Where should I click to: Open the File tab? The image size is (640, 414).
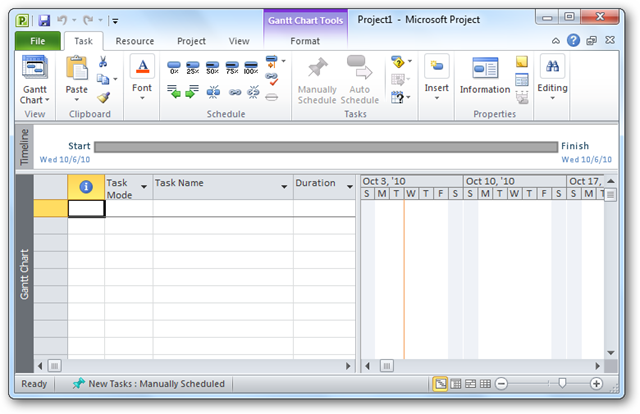coord(38,41)
